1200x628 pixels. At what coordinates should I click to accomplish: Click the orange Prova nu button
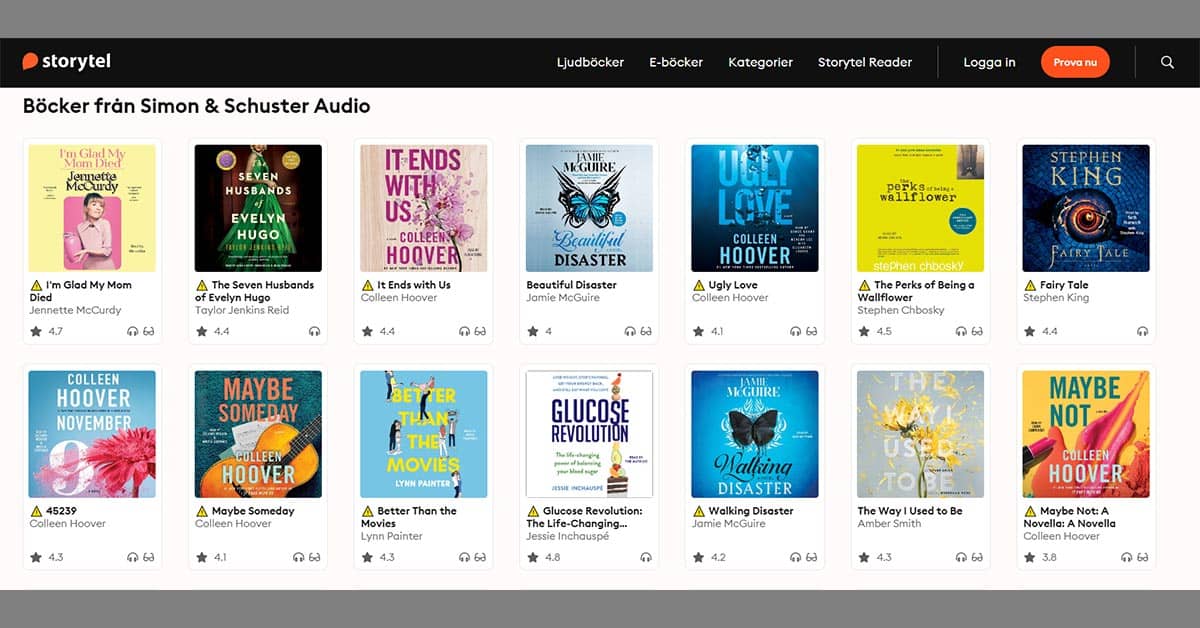pos(1075,62)
